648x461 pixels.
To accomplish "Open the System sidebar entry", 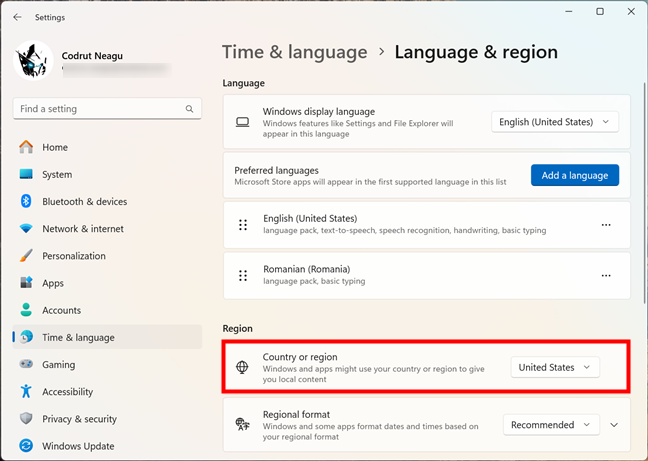I will [107, 174].
